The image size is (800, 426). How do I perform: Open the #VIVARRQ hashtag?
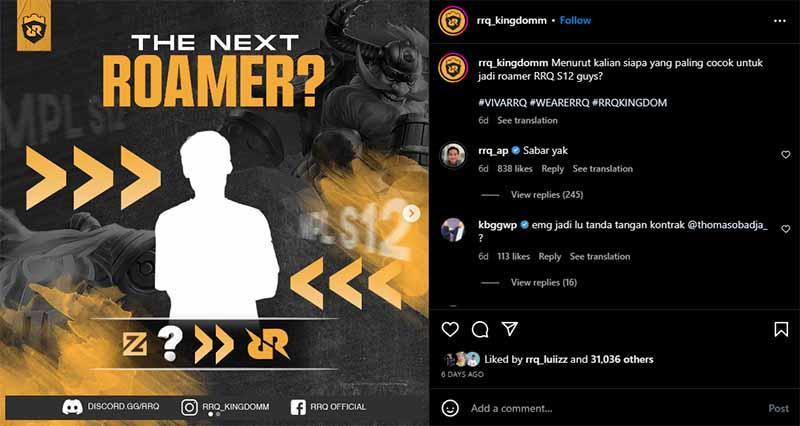[x=502, y=103]
